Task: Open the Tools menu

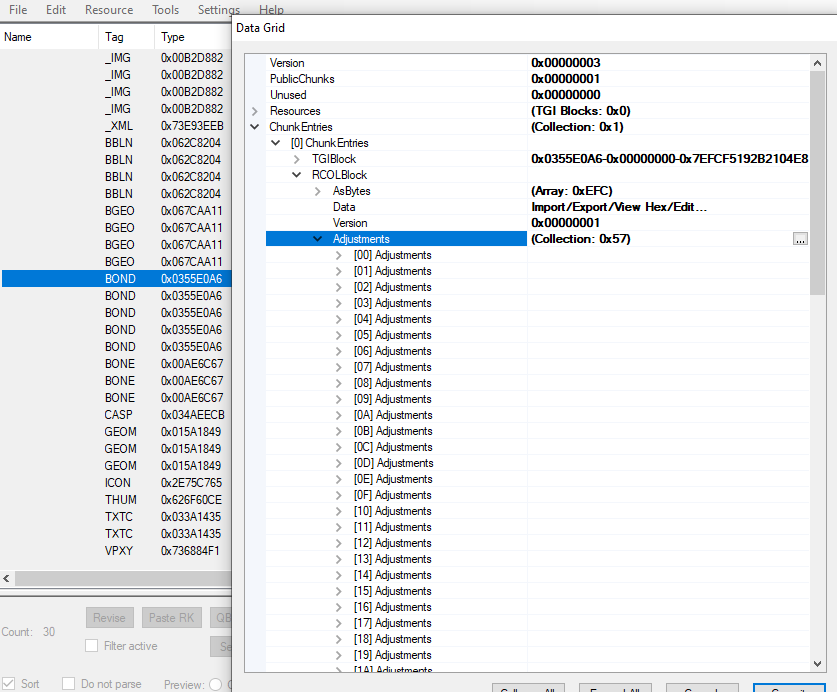Action: point(165,10)
